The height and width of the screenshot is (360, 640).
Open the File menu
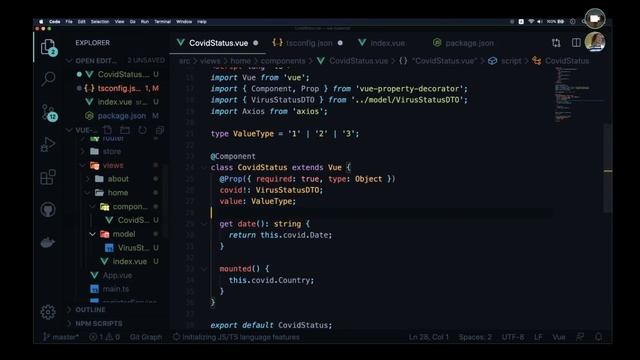(x=69, y=22)
